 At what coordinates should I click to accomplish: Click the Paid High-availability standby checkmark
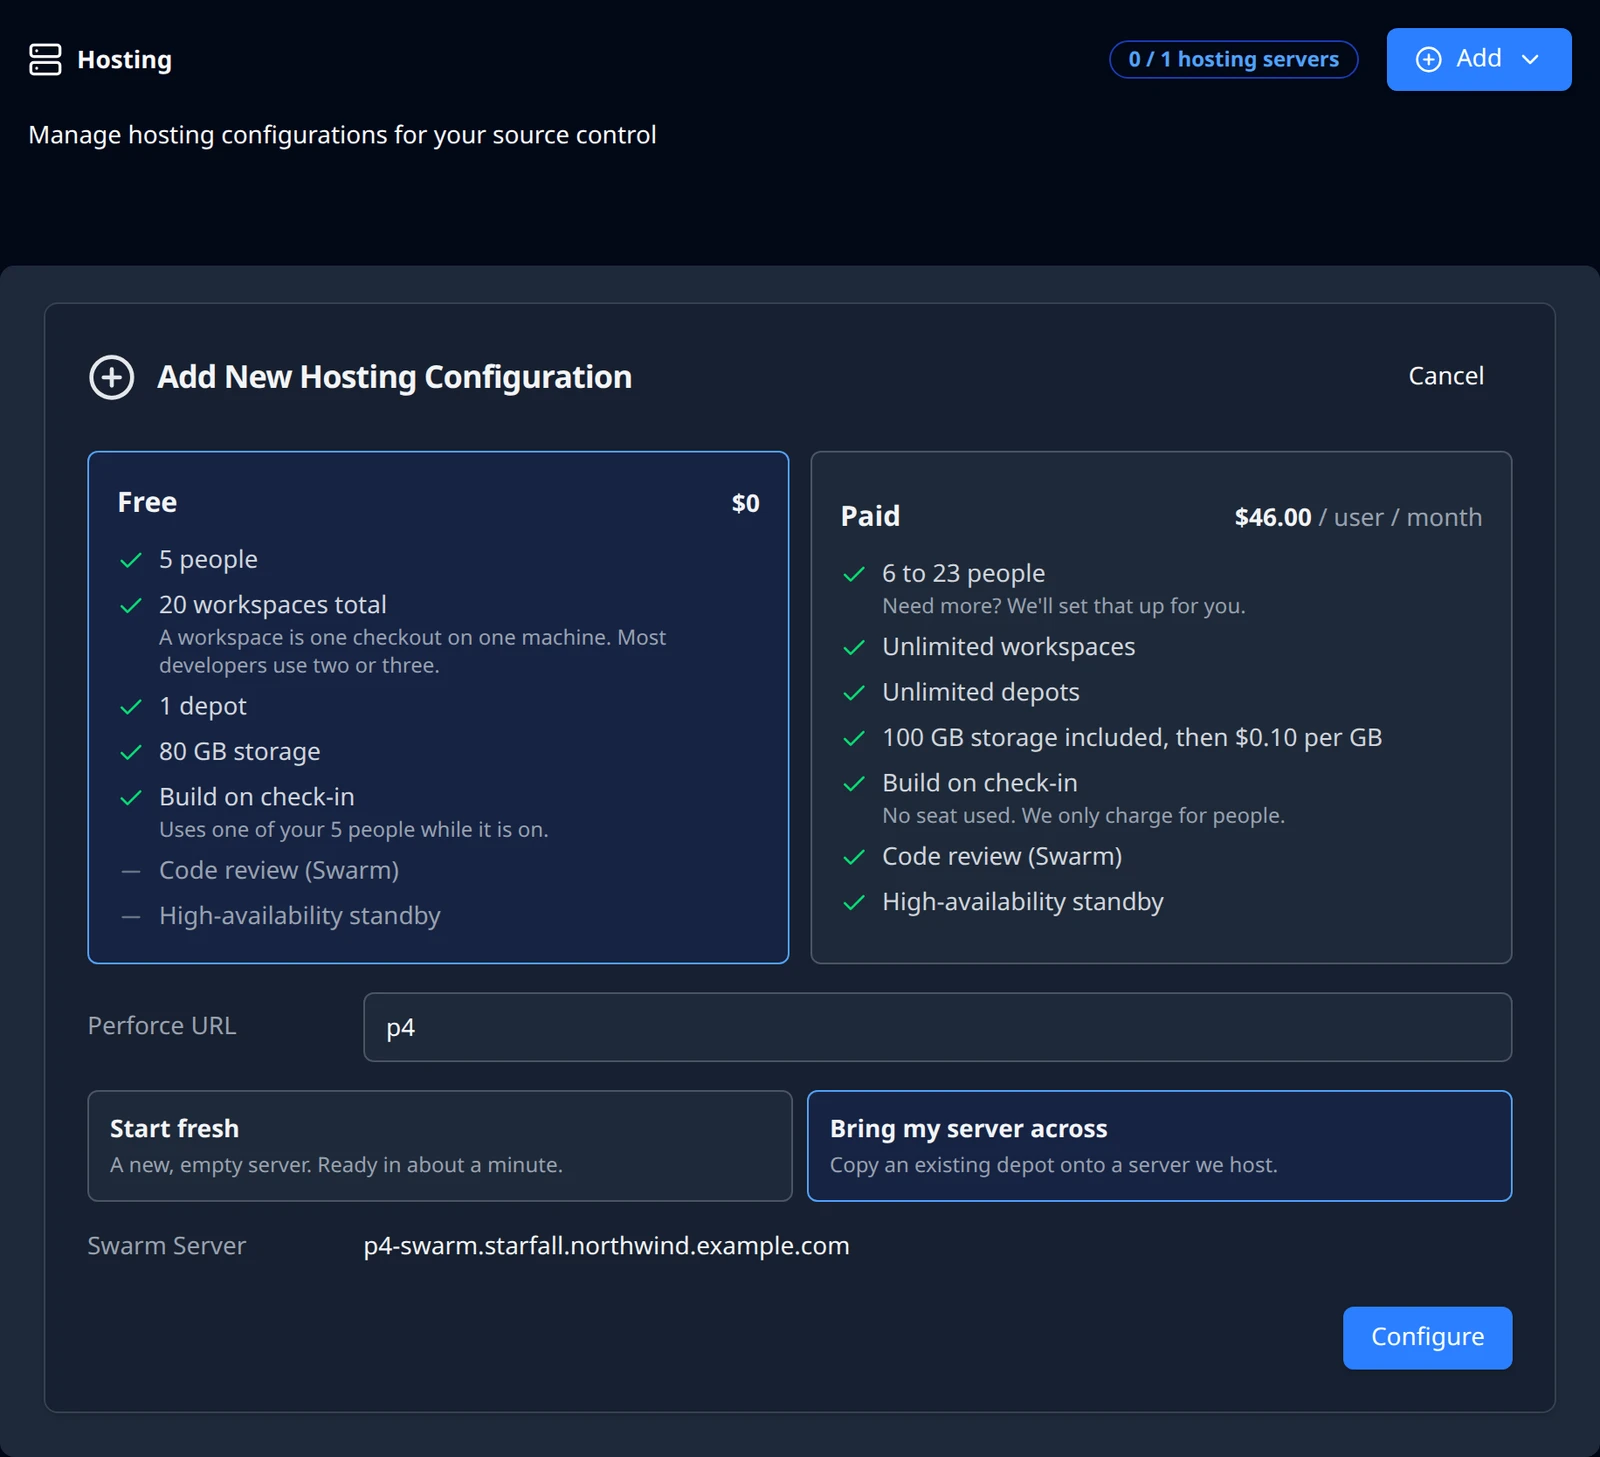click(x=854, y=903)
